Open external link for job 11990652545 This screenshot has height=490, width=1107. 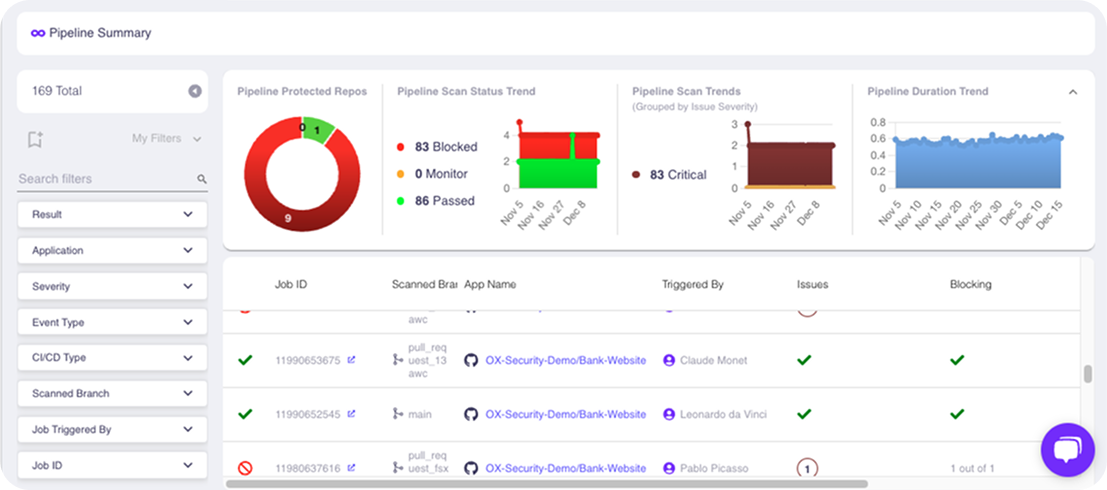(x=352, y=414)
